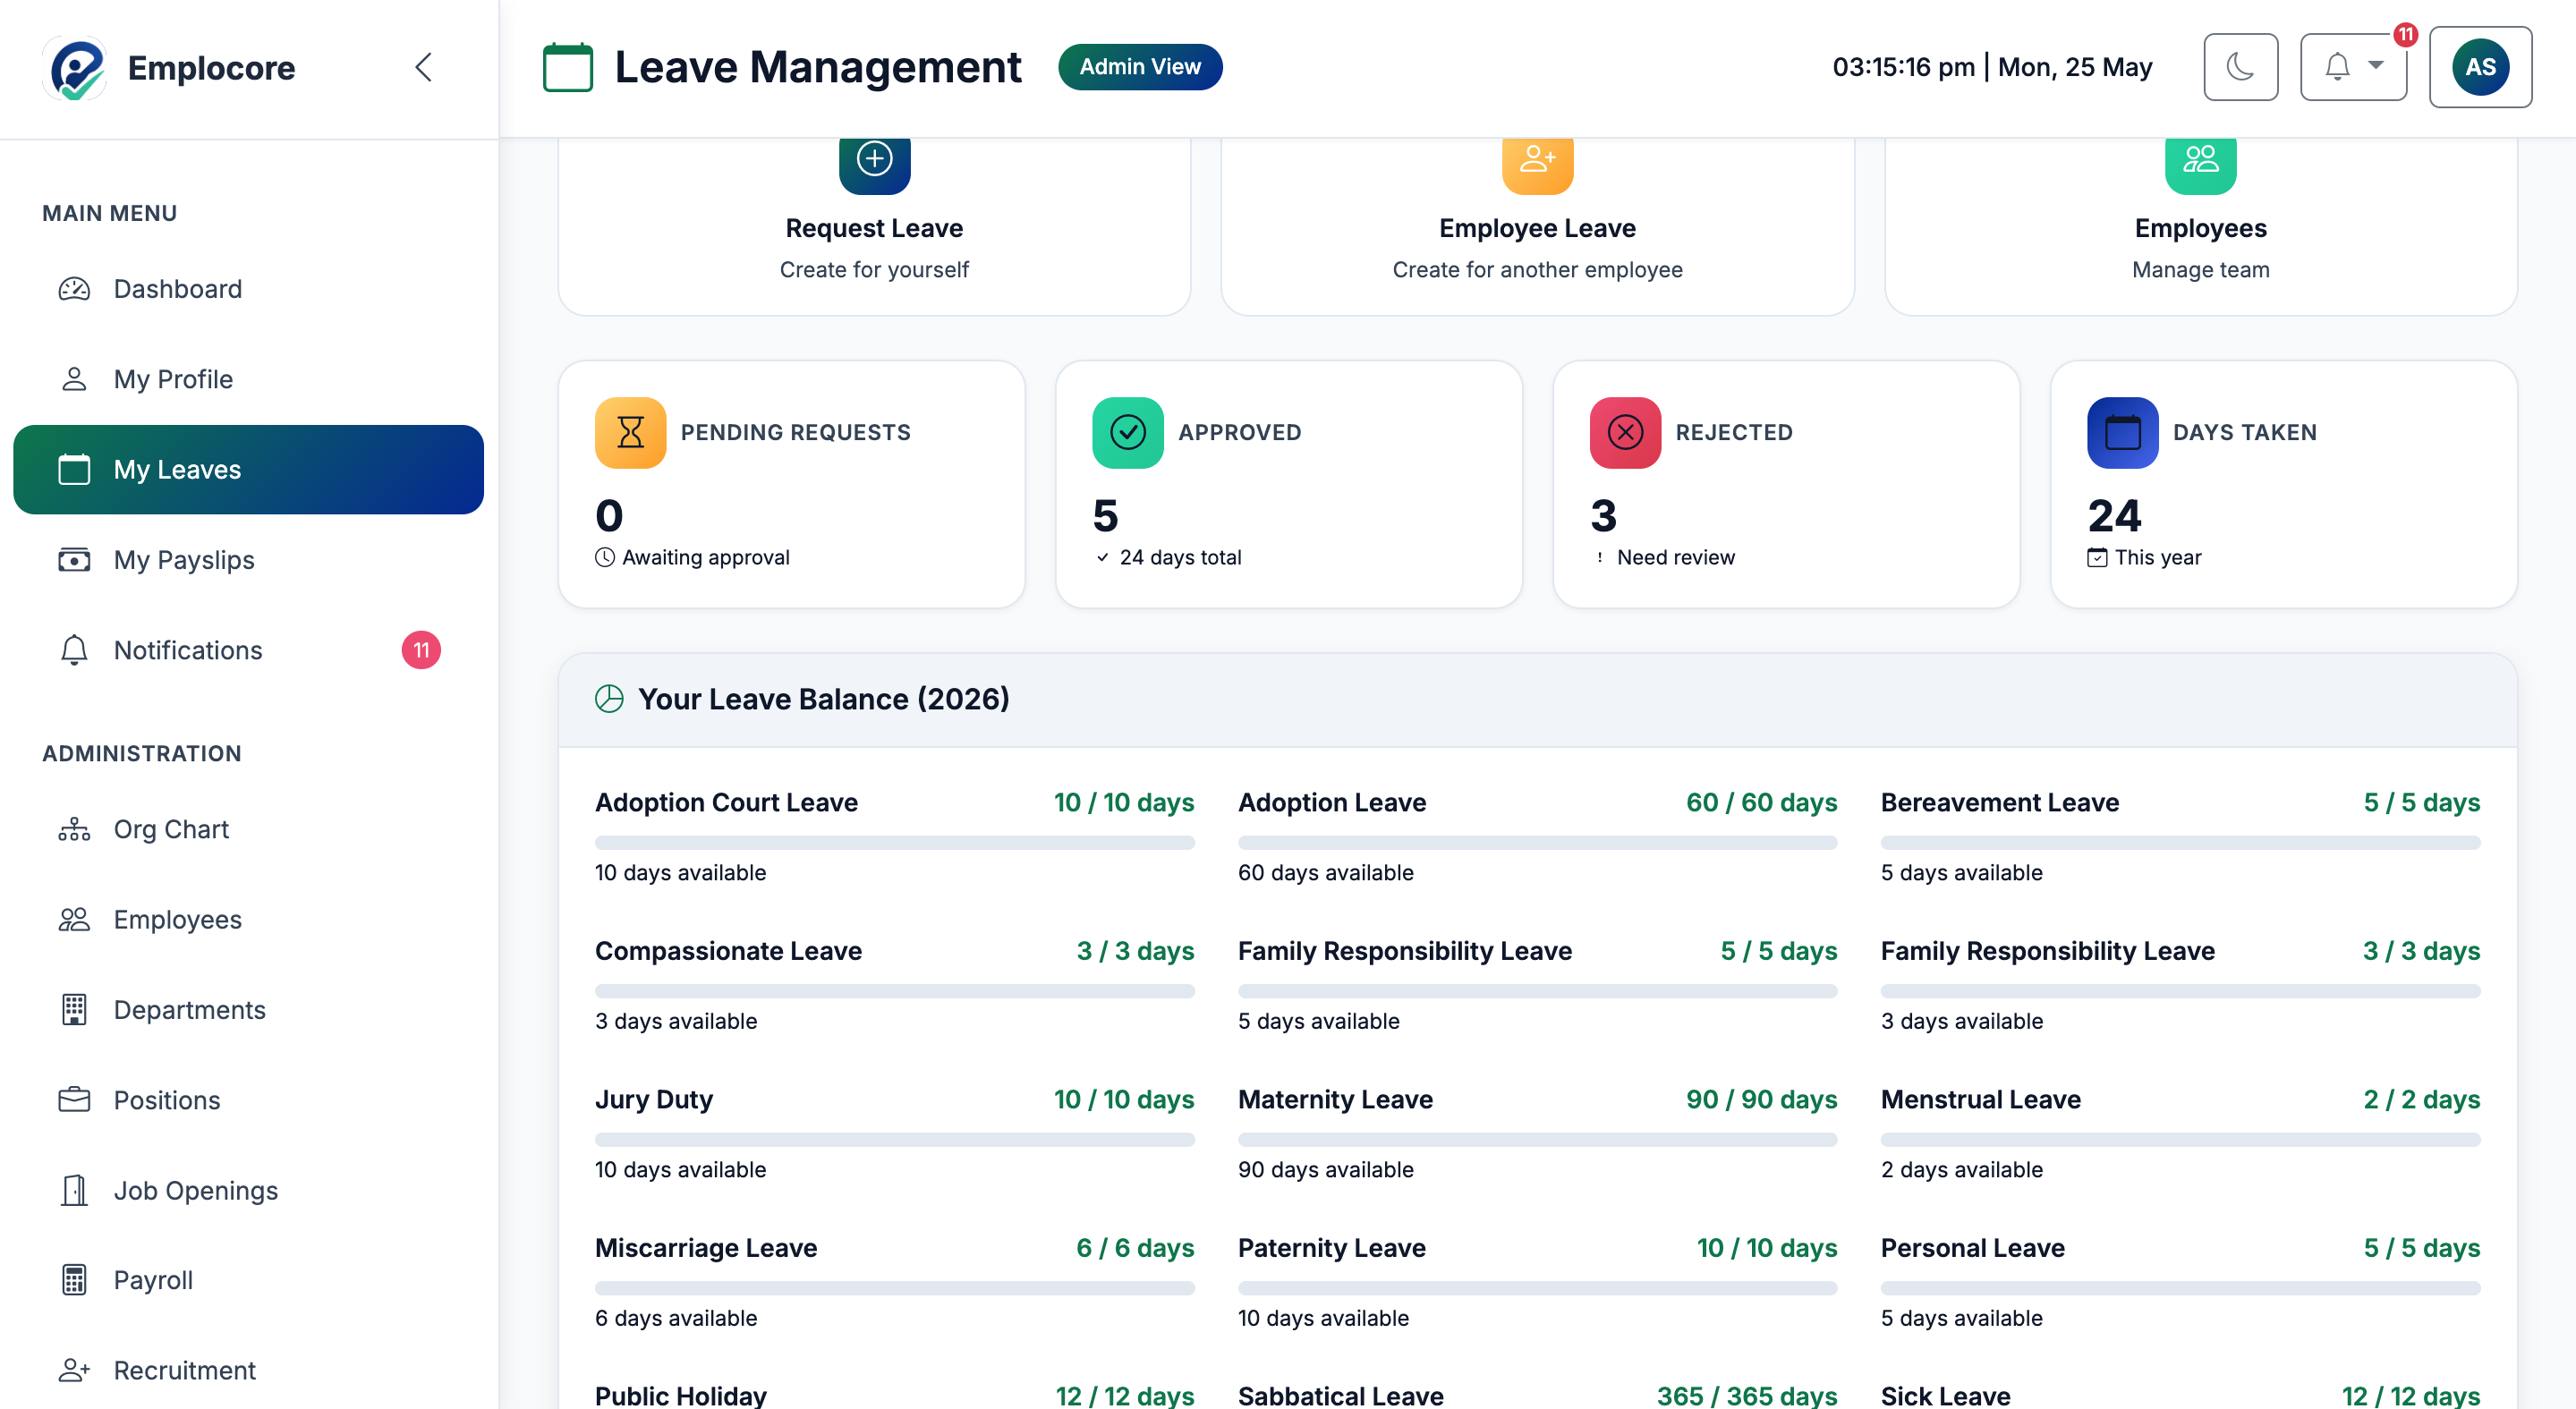Click the "Jury Duty" label
This screenshot has width=2576, height=1409.
coord(654,1100)
